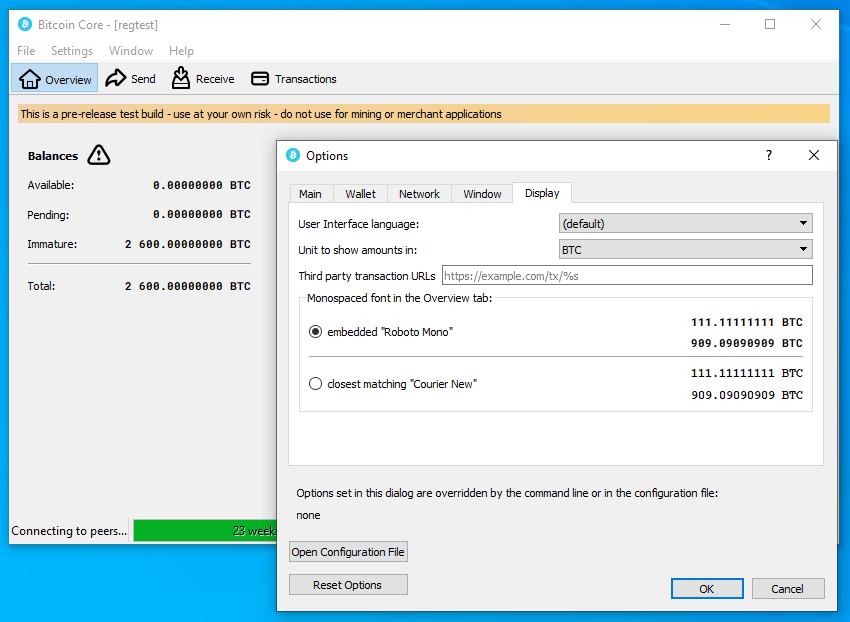
Task: Click the Total balance amount
Action: 188,286
